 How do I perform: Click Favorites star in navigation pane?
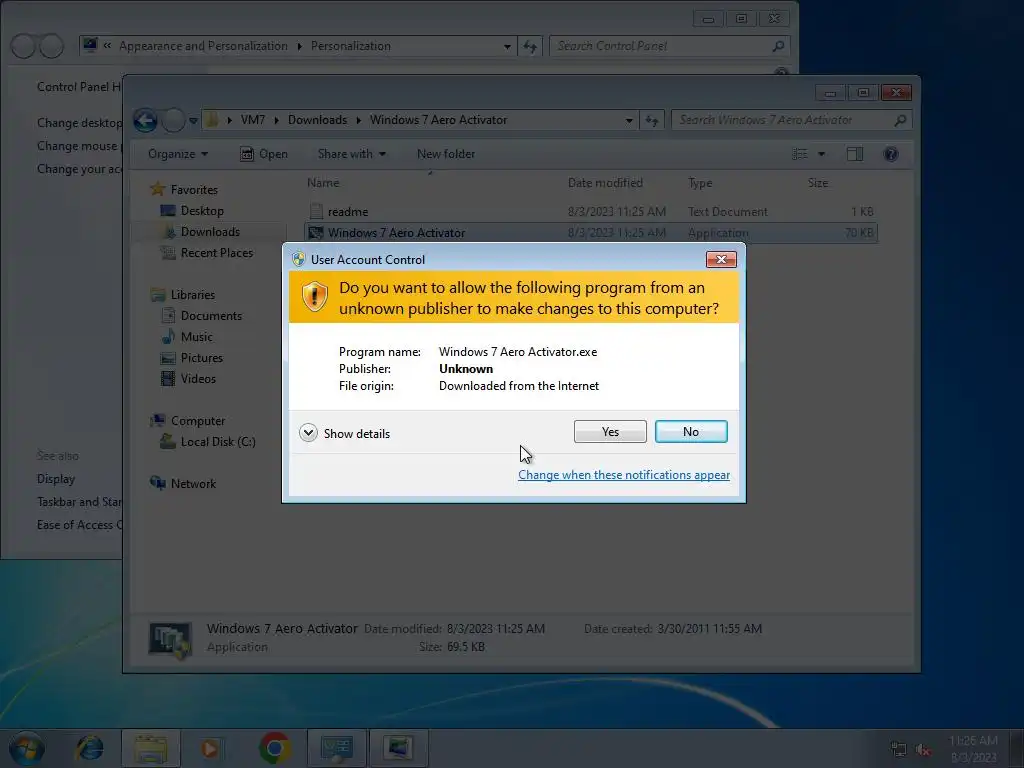[157, 189]
